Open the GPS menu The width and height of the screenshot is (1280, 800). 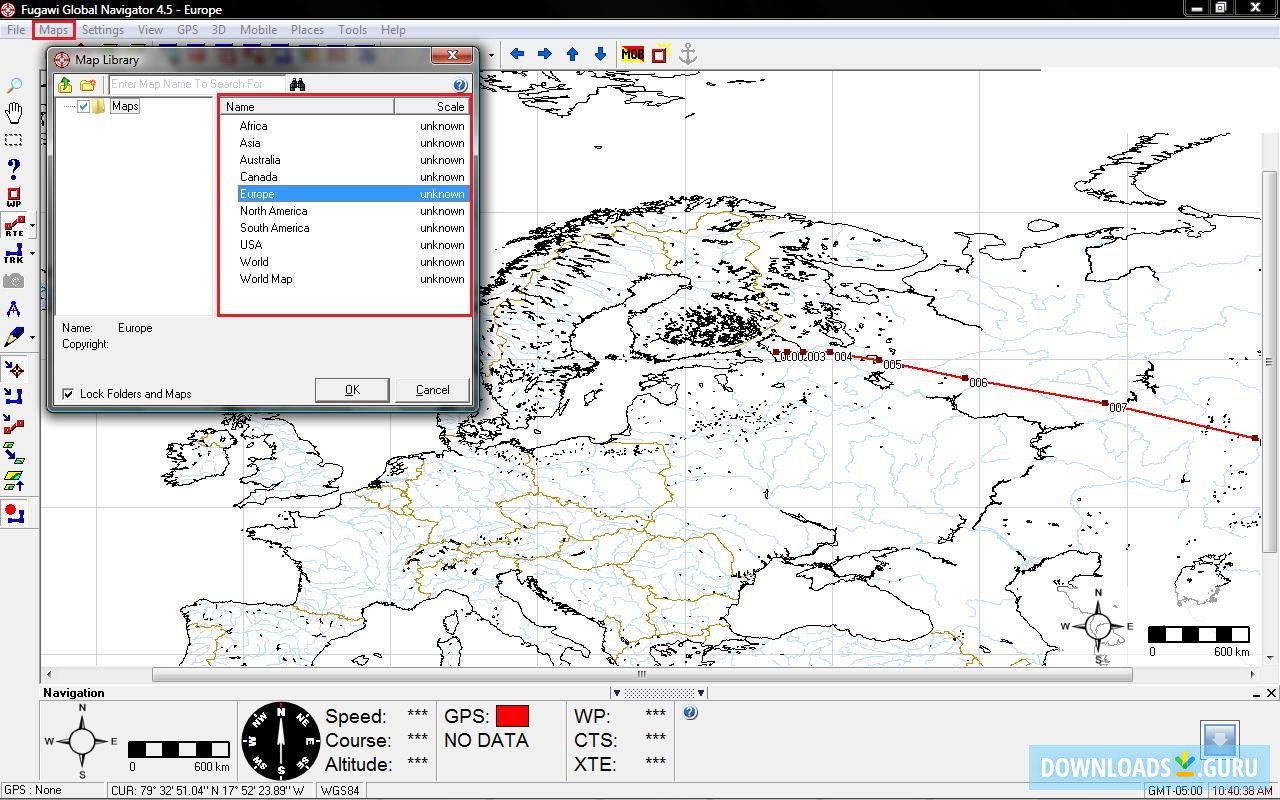coord(187,30)
